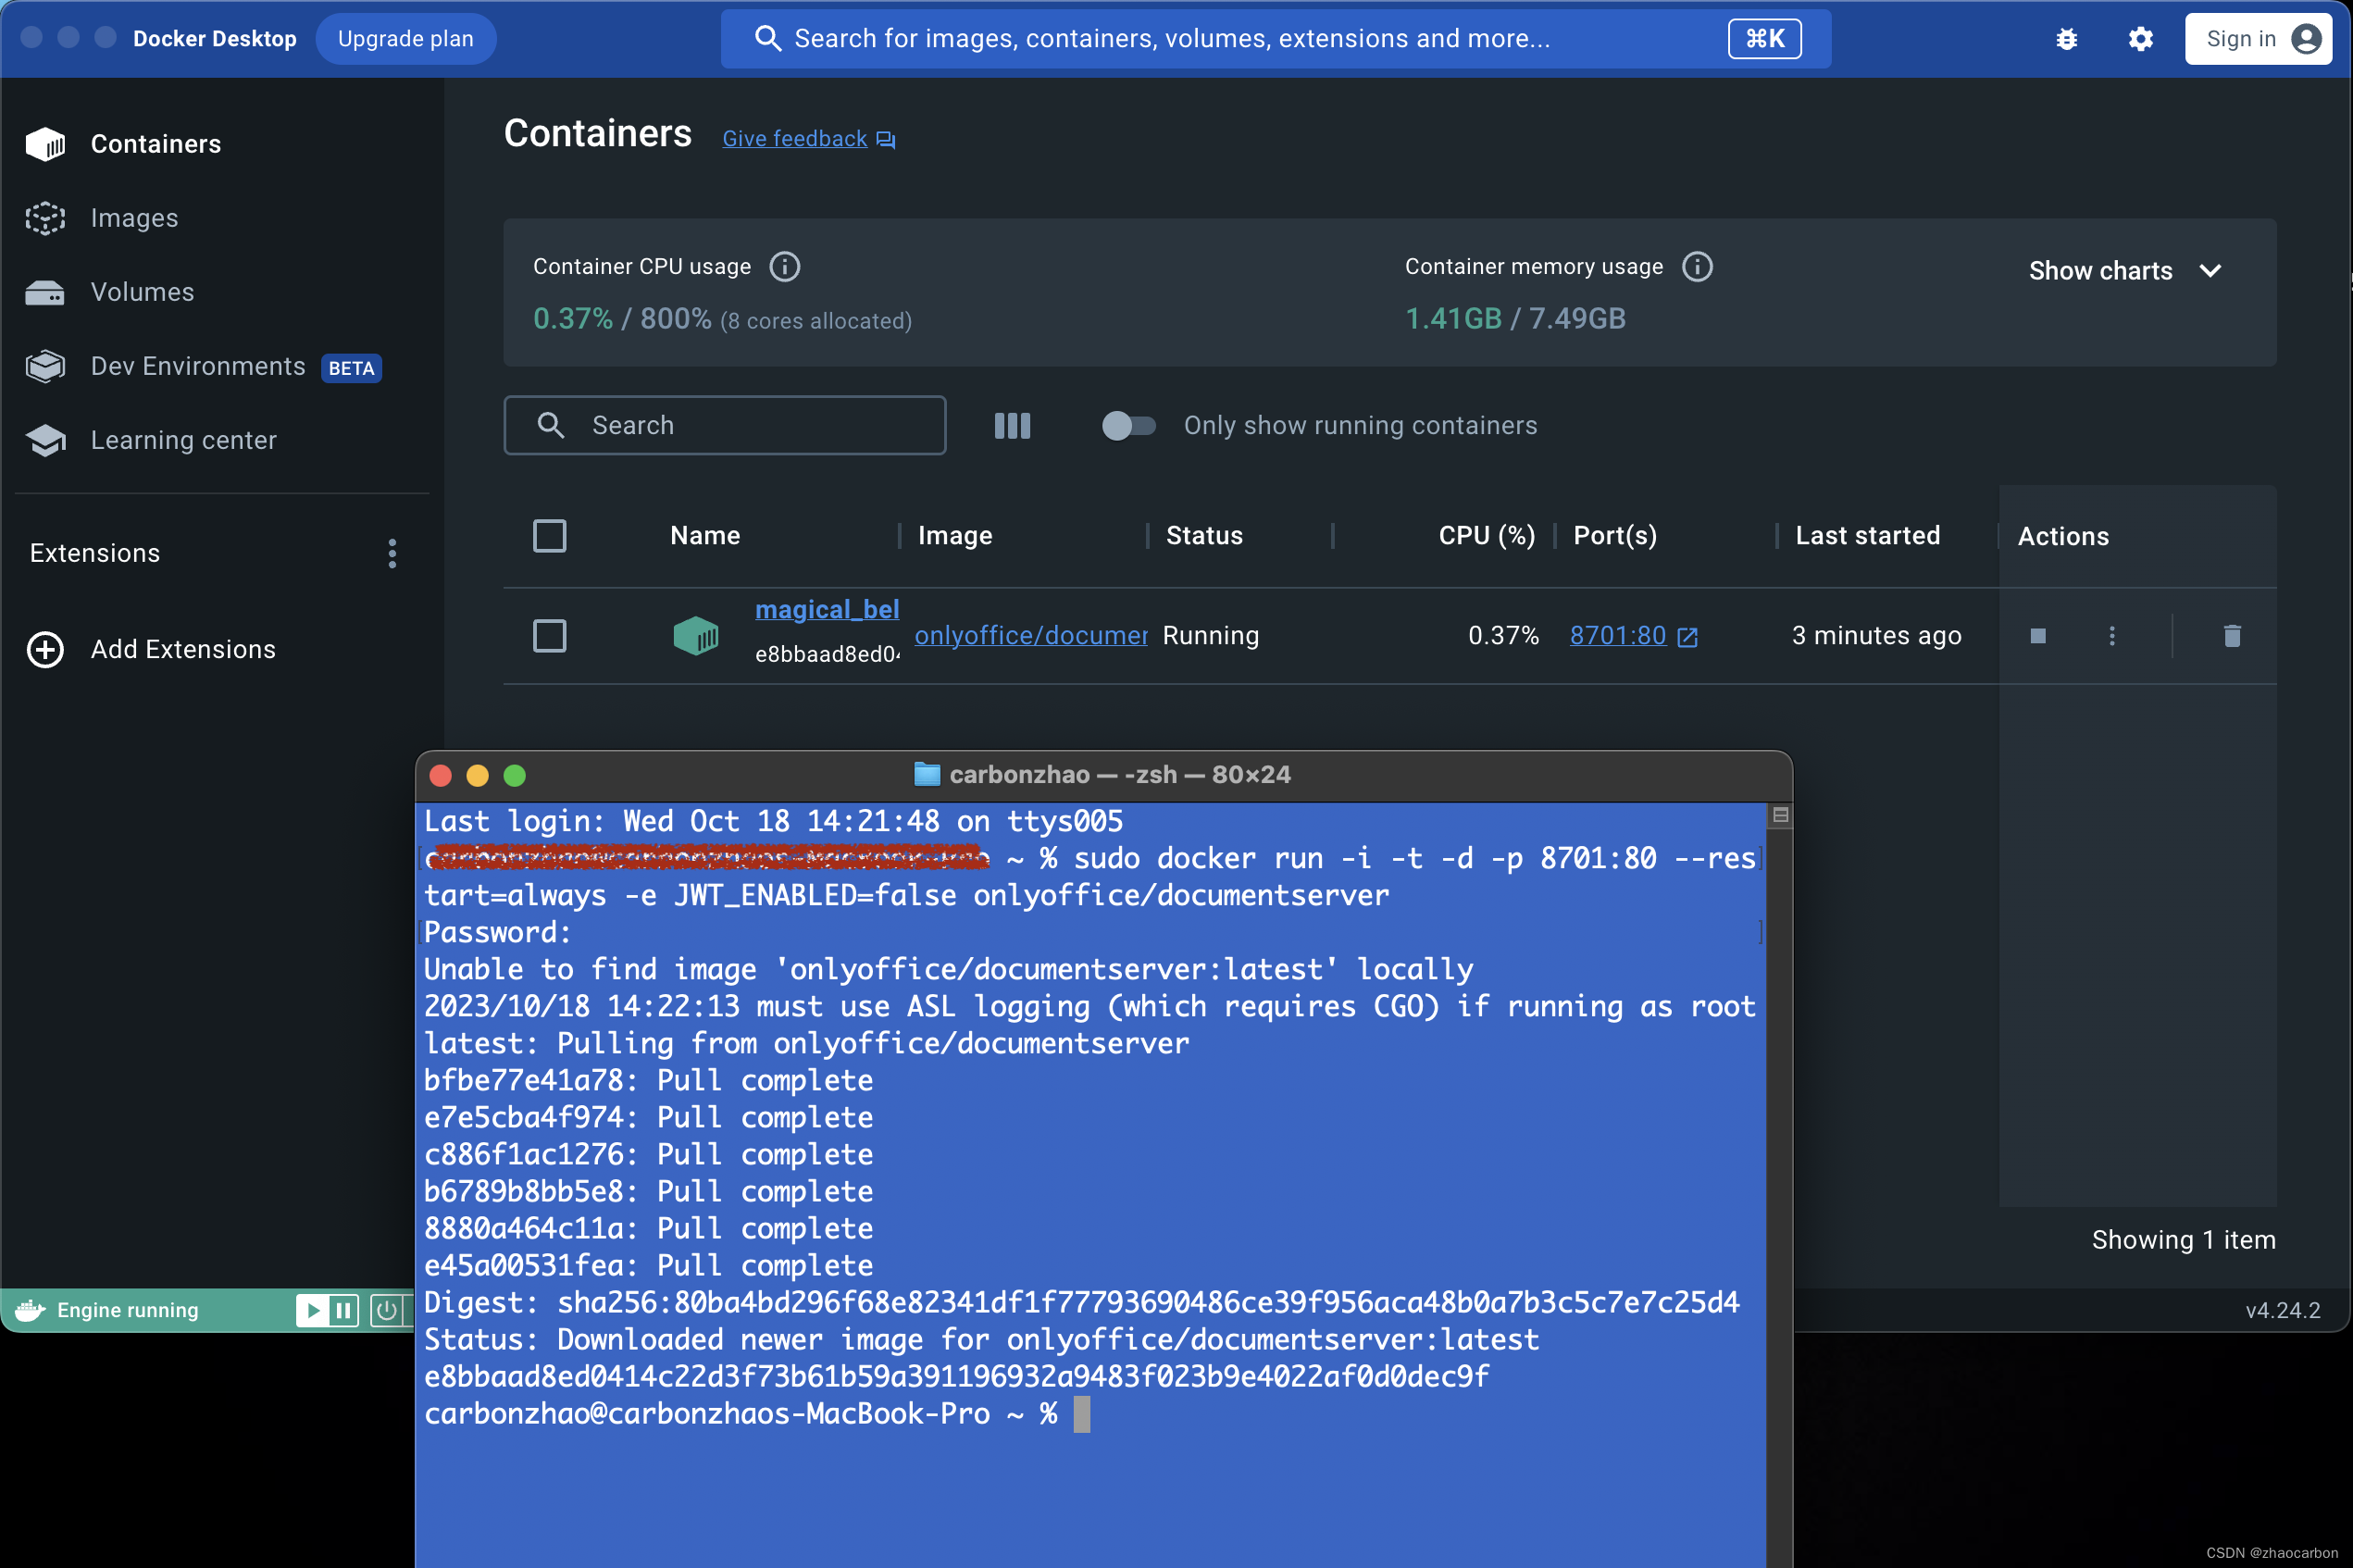Open Volumes section in sidebar

coord(142,292)
